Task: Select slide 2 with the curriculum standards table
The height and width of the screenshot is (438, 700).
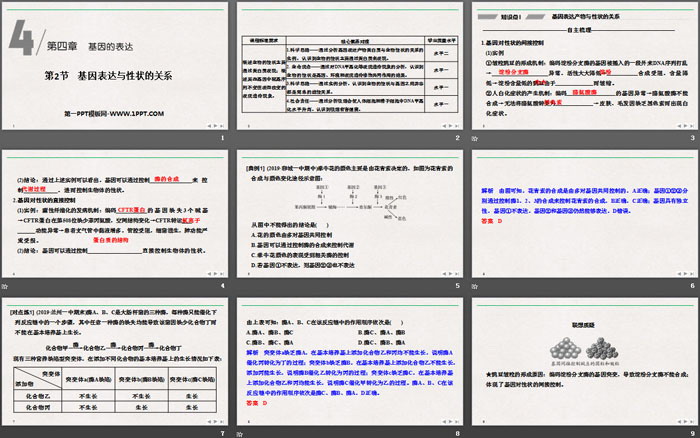Action: 350,66
